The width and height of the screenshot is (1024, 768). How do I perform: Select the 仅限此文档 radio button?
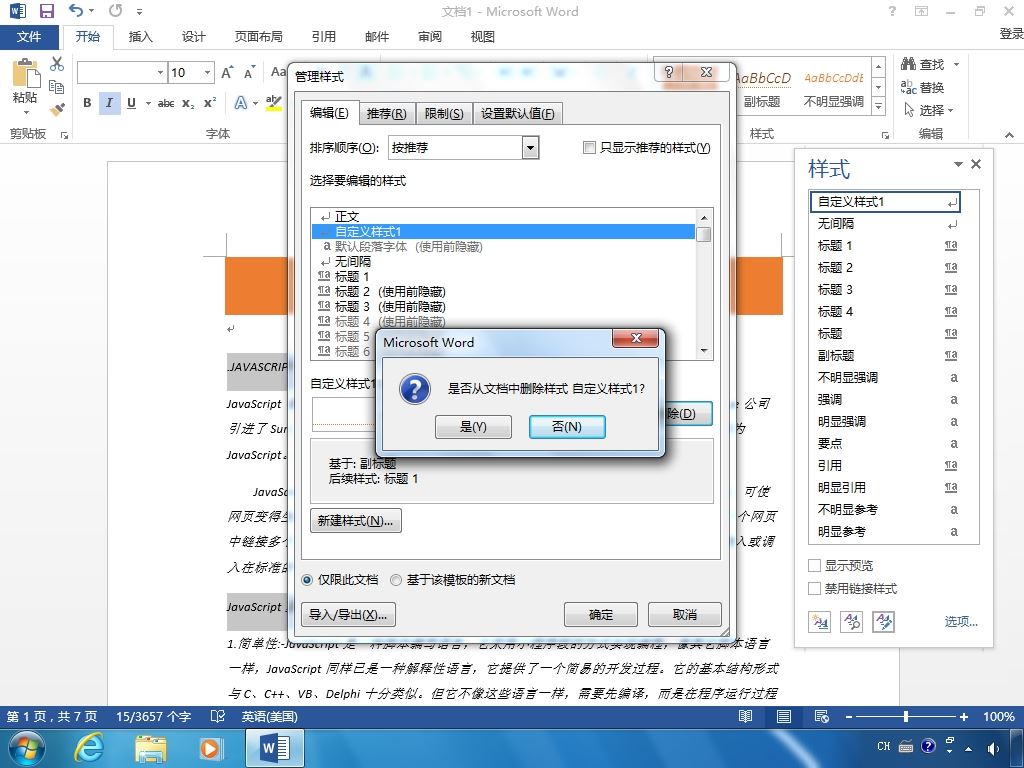click(306, 580)
